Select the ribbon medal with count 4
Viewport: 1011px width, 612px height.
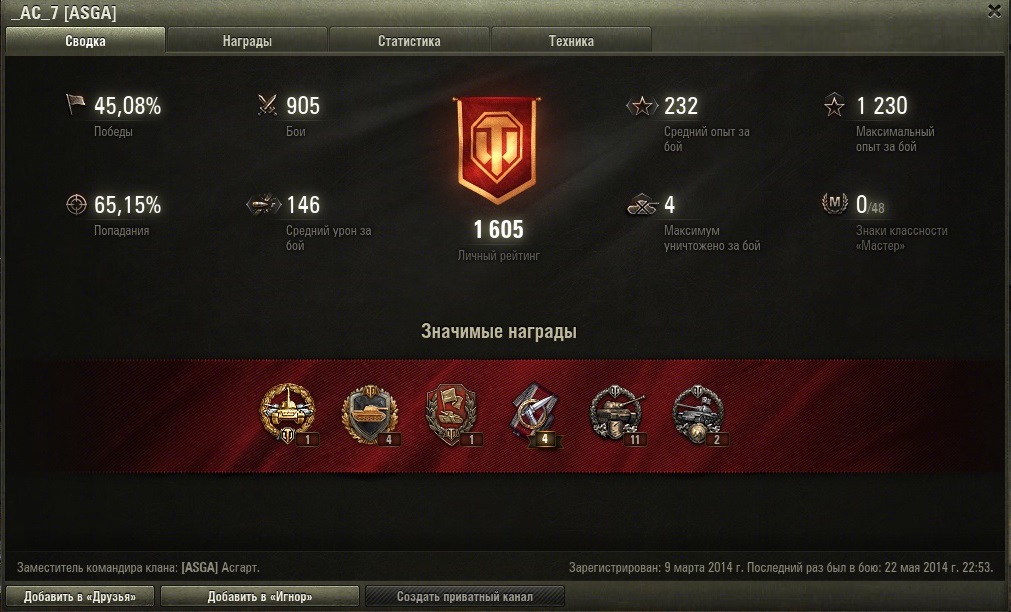[x=535, y=415]
